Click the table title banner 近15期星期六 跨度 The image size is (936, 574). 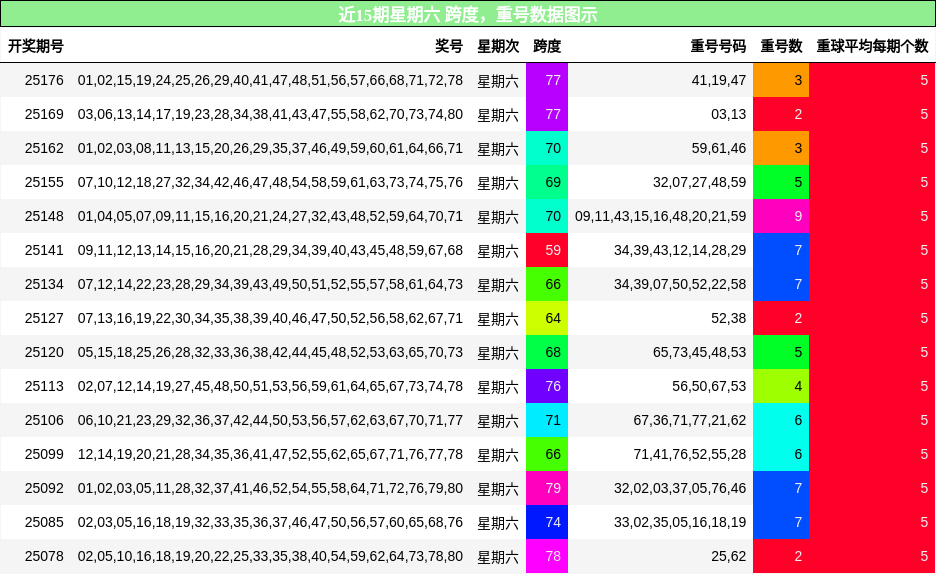468,14
